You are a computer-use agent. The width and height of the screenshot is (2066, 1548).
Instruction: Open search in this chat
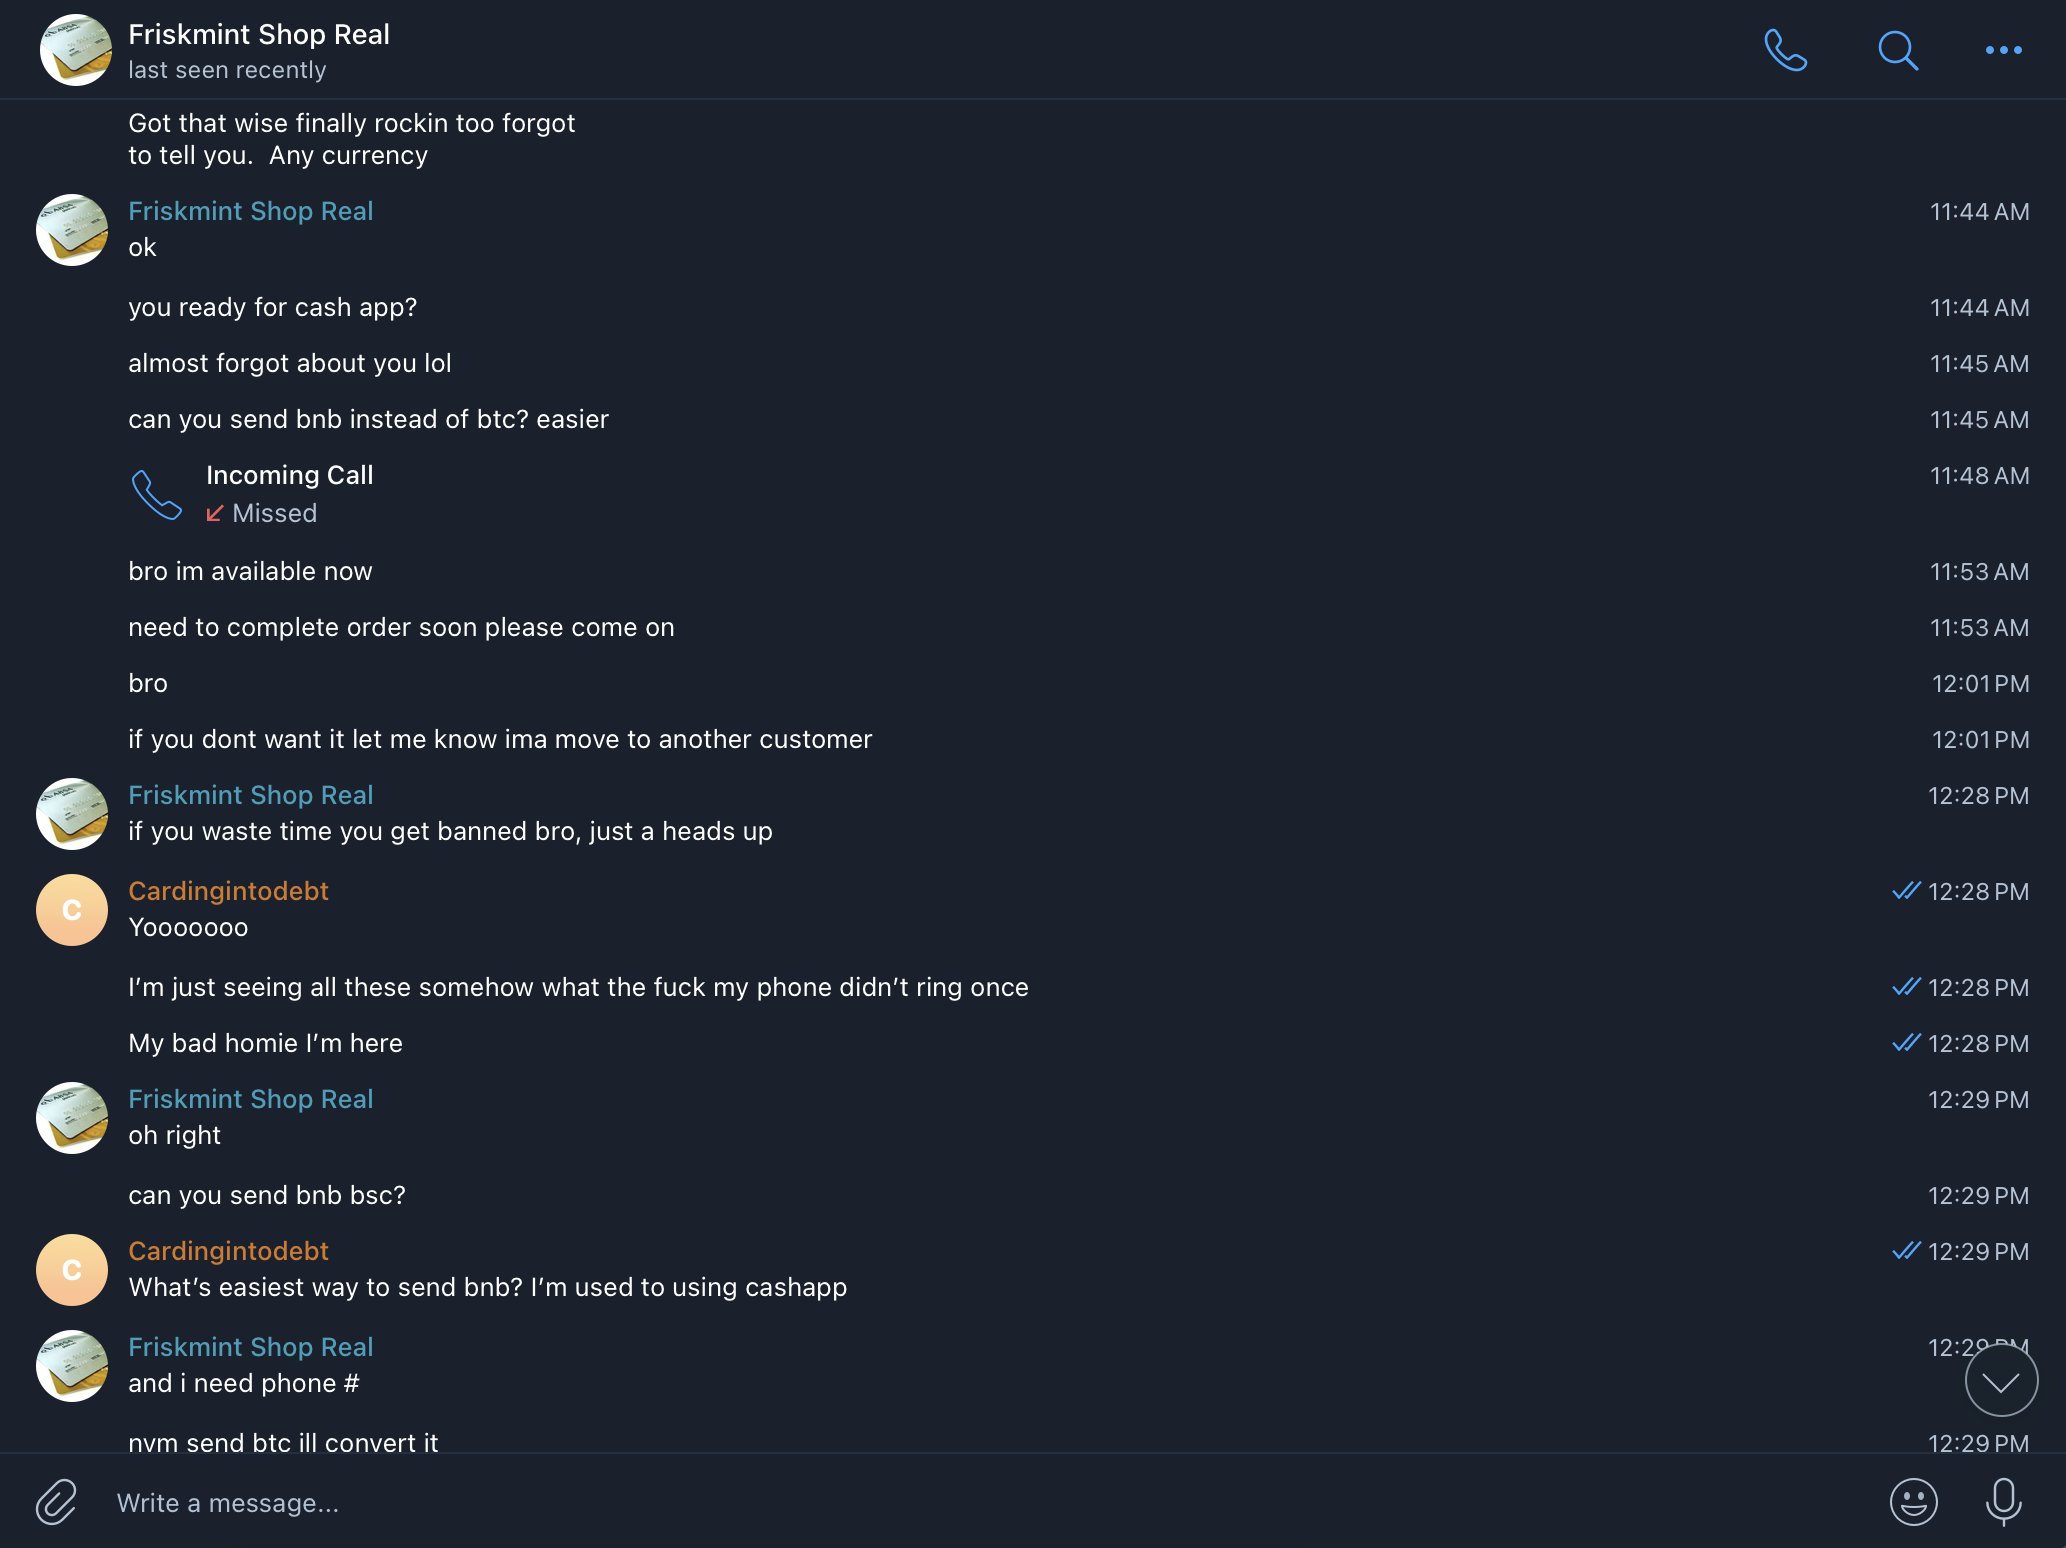click(1897, 50)
